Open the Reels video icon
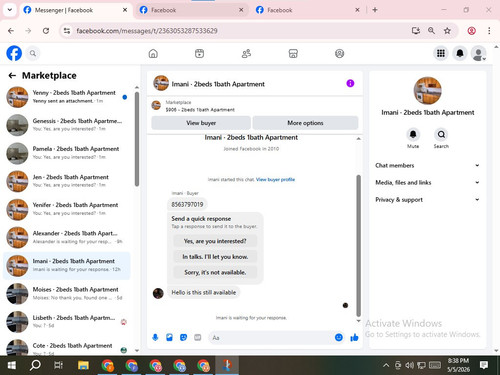 (x=199, y=53)
